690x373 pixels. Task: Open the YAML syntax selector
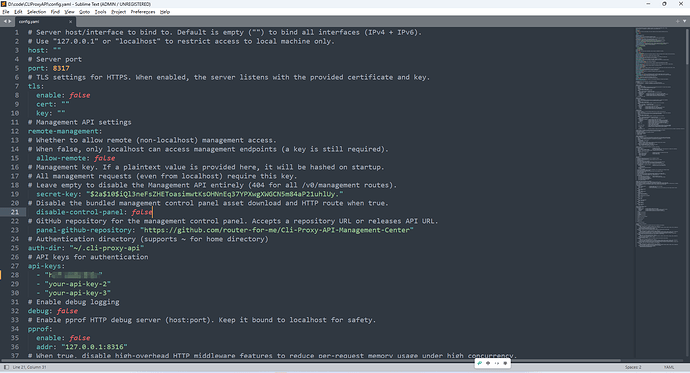click(669, 367)
